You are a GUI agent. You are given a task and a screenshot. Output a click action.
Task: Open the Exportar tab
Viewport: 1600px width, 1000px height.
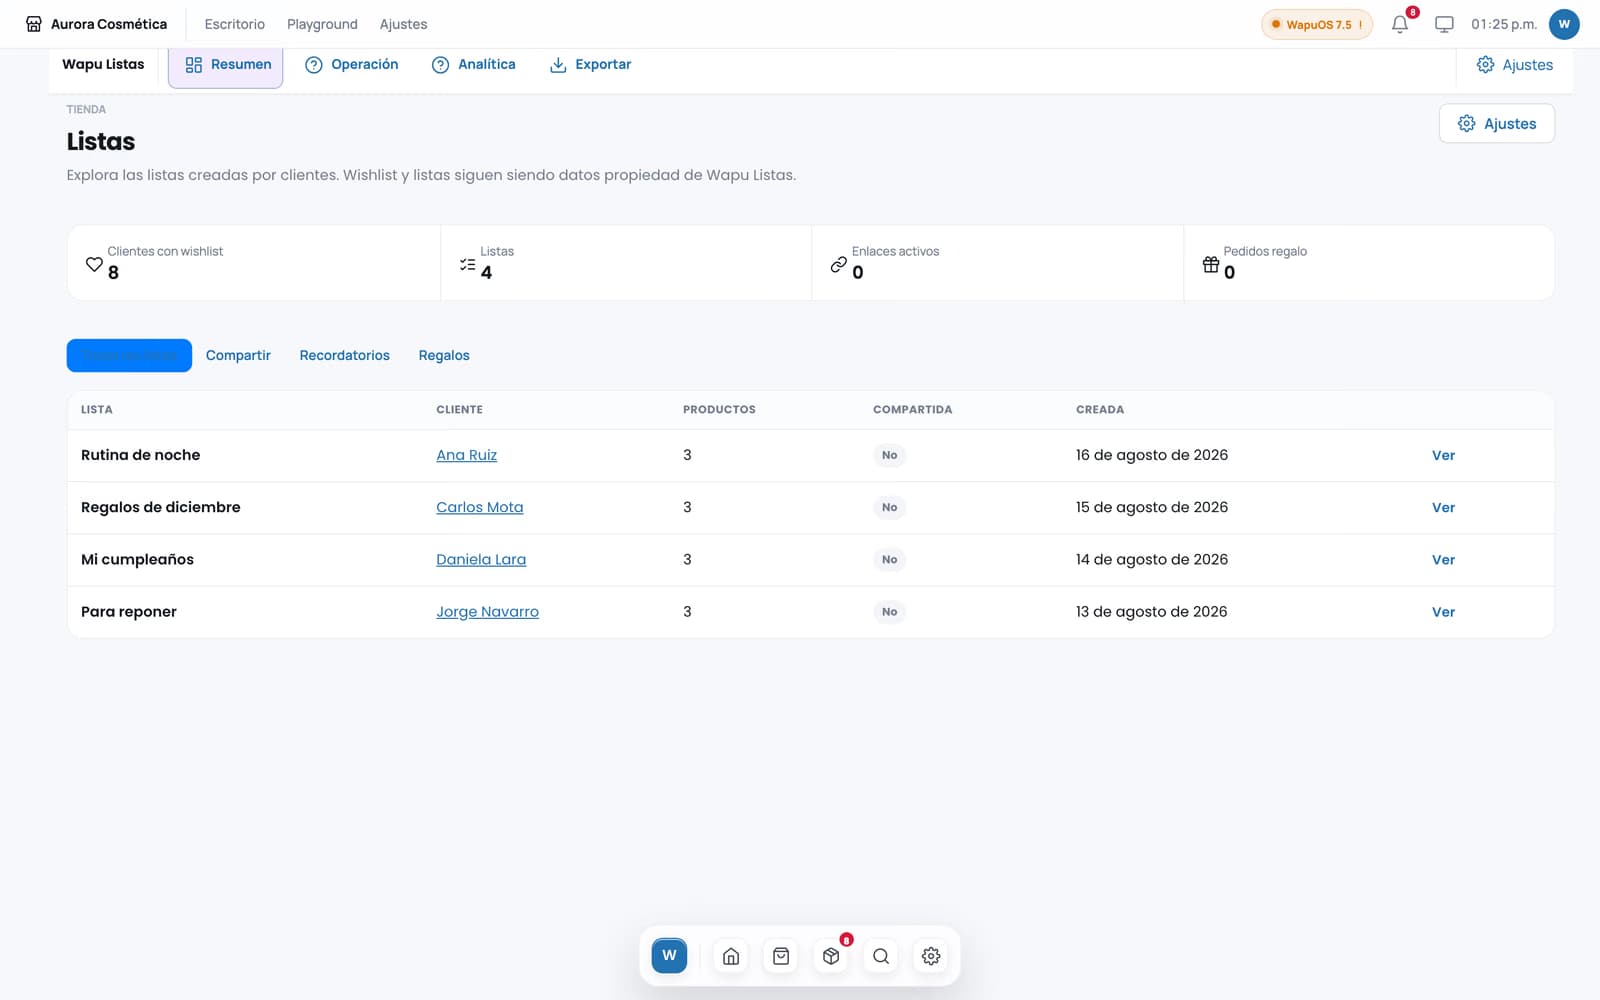pyautogui.click(x=591, y=64)
